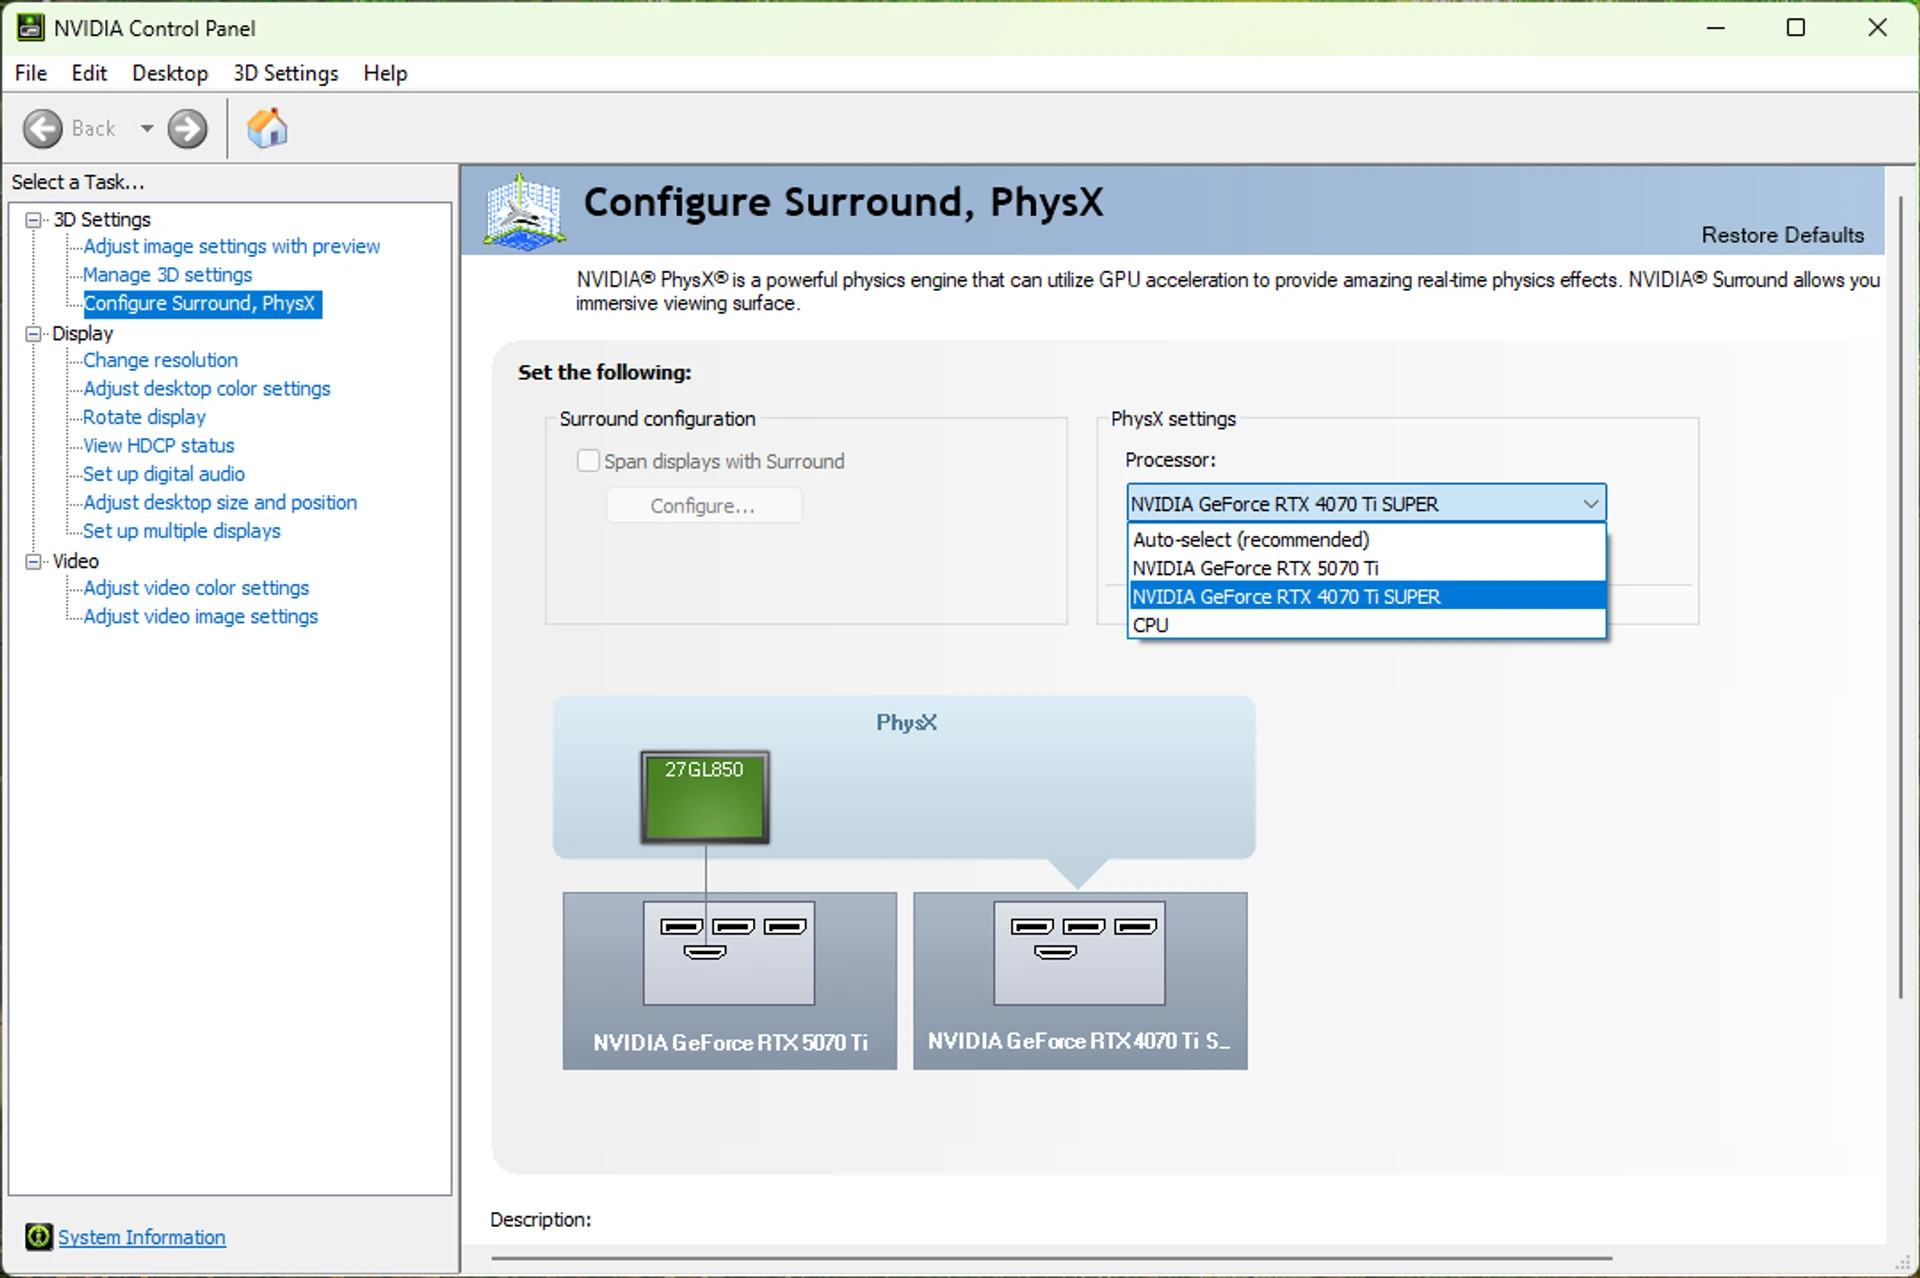Open Adjust video image settings
Viewport: 1920px width, 1278px height.
(x=201, y=617)
